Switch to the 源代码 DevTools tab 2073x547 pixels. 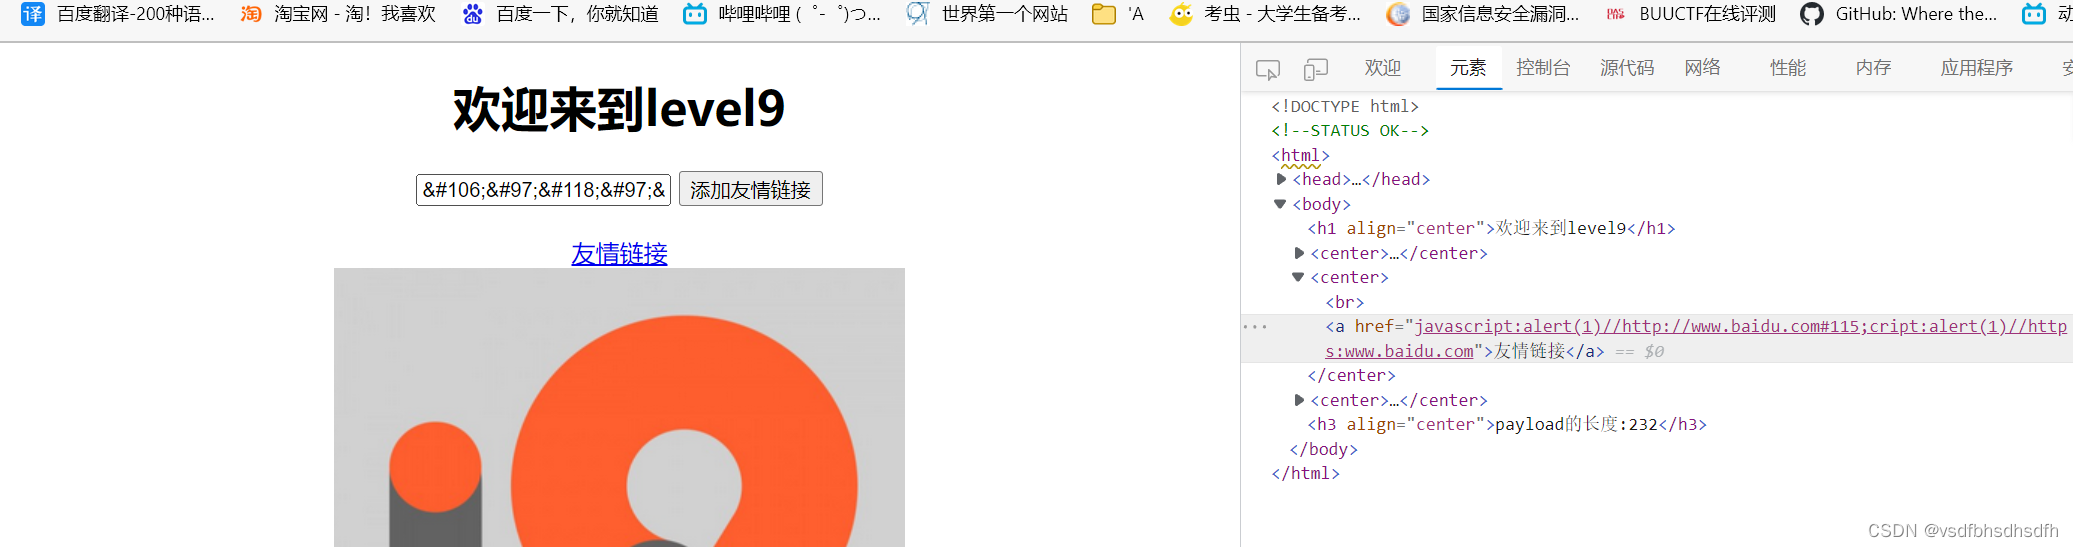tap(1627, 68)
